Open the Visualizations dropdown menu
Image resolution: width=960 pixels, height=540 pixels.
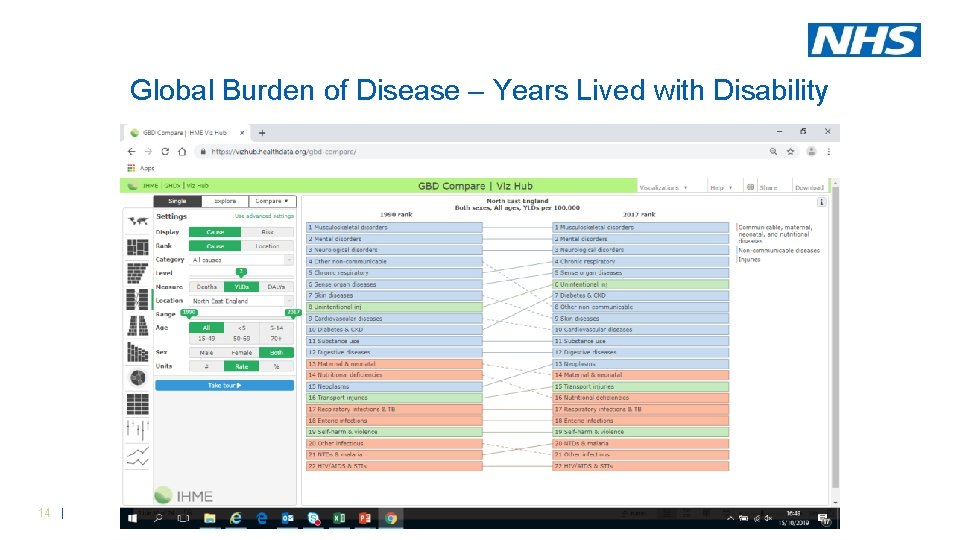pos(663,188)
